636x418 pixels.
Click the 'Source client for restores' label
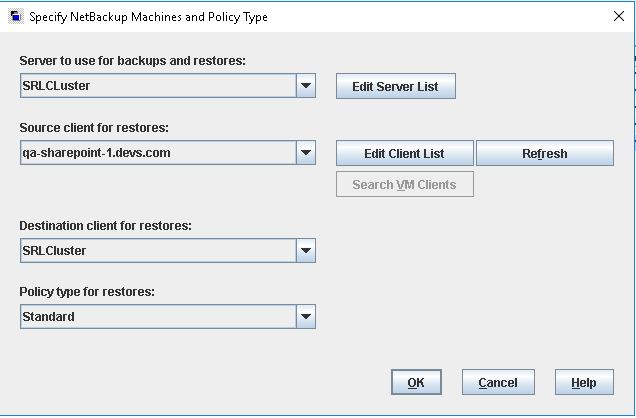[x=94, y=128]
